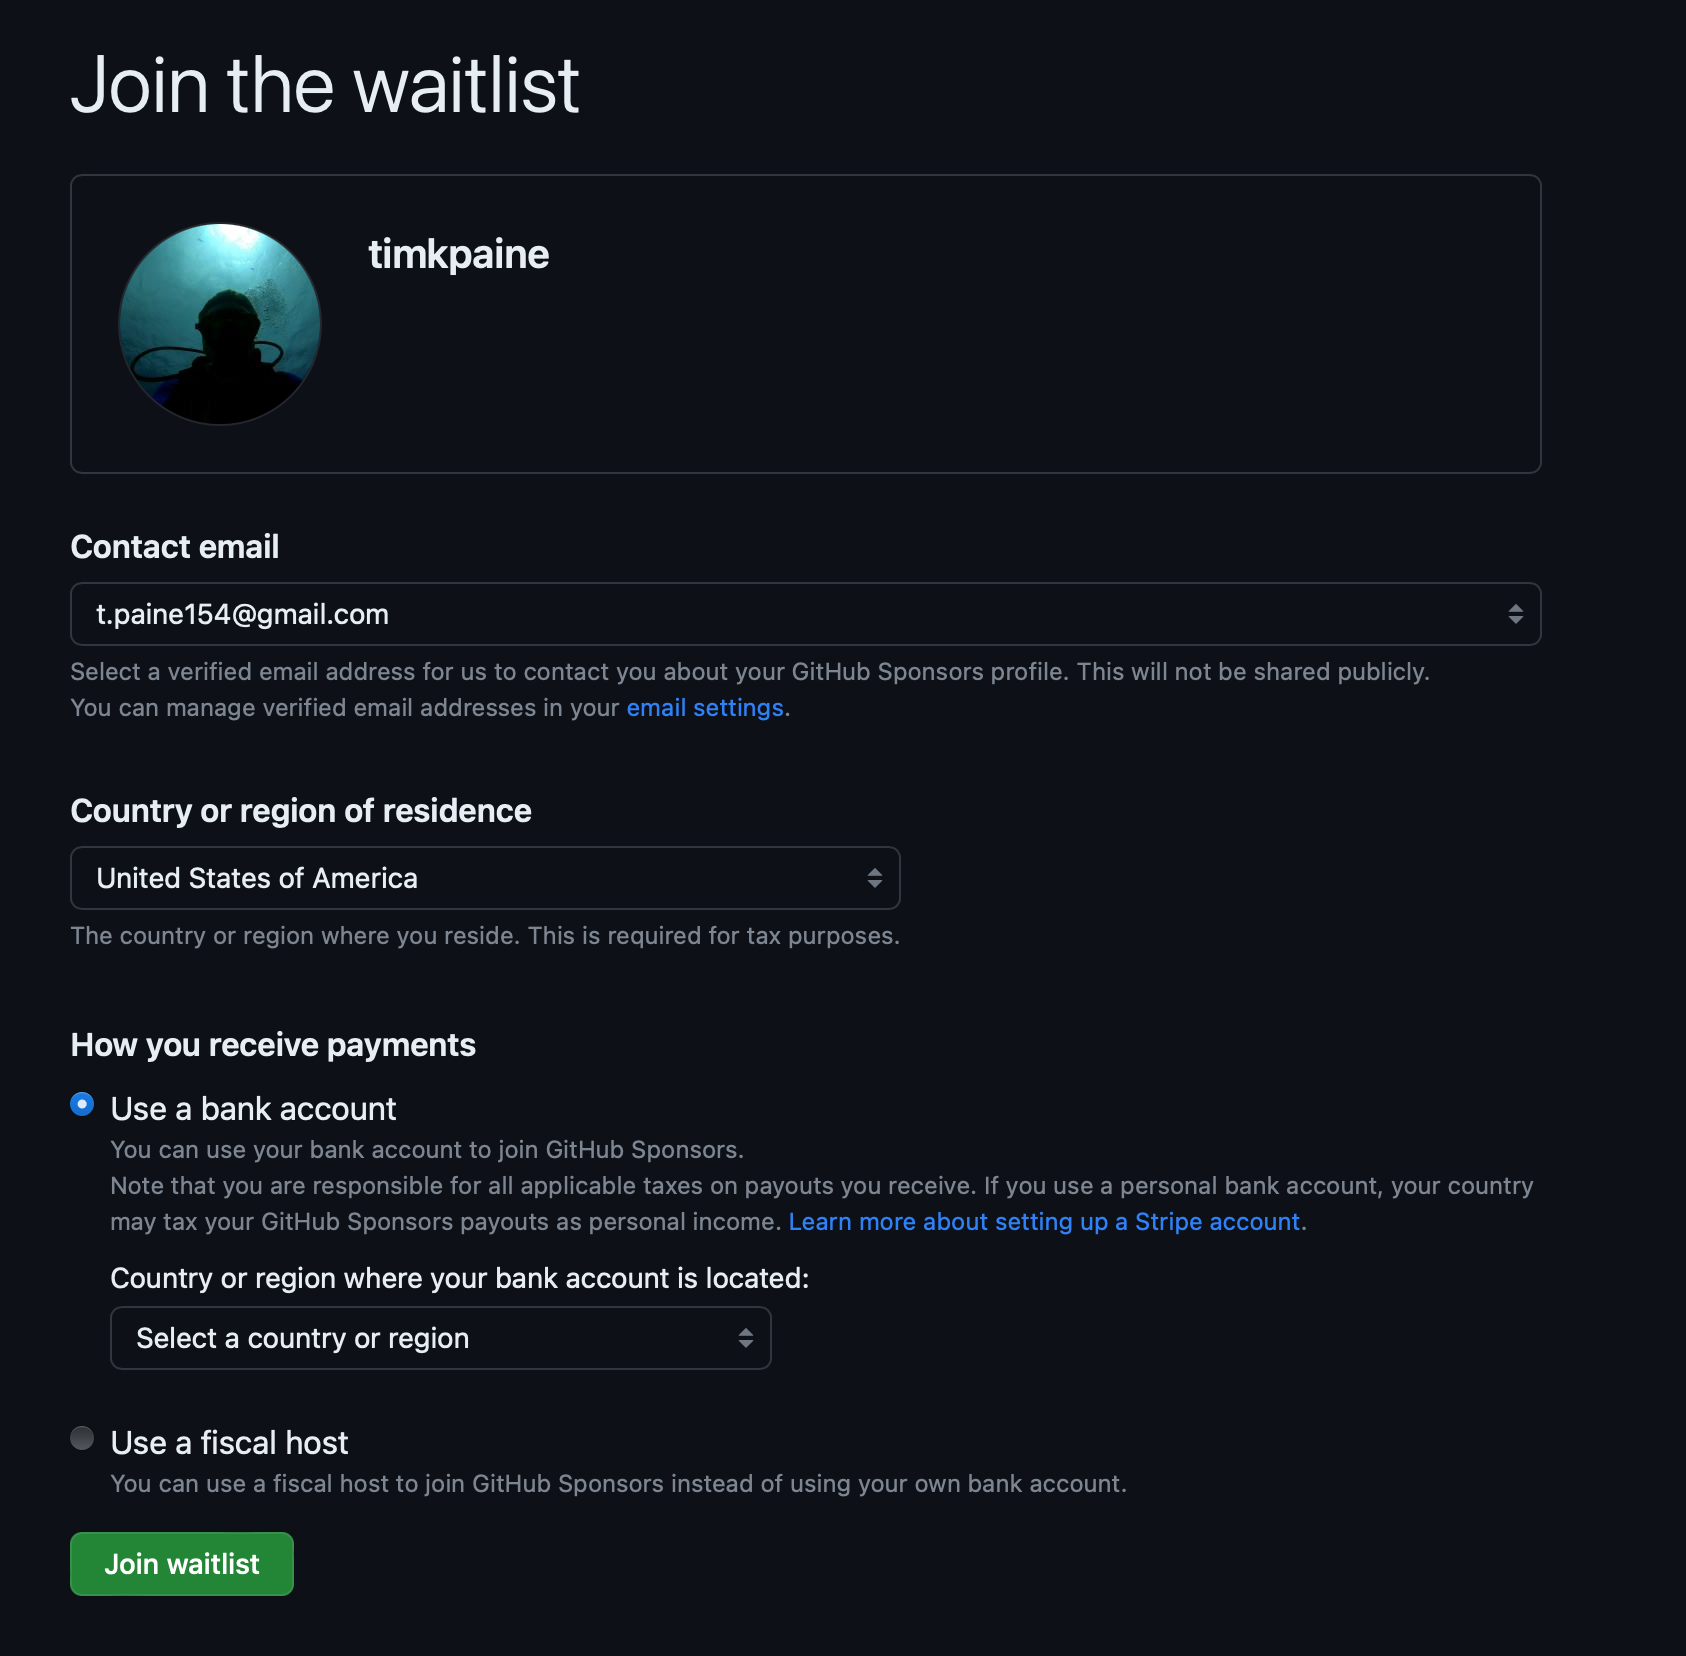Click the Contact email field label
Screen dimensions: 1686x1656
(x=175, y=547)
